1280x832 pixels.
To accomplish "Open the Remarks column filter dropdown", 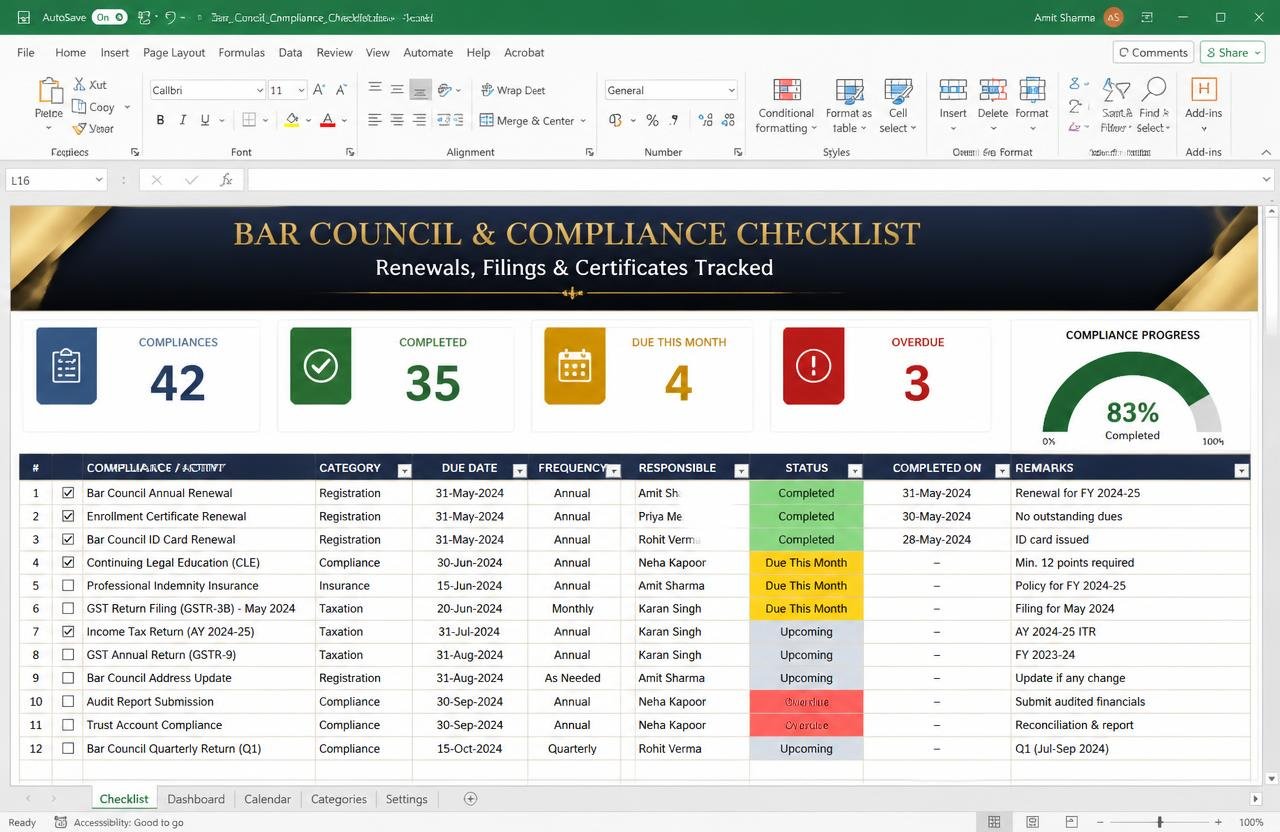I will pyautogui.click(x=1241, y=470).
